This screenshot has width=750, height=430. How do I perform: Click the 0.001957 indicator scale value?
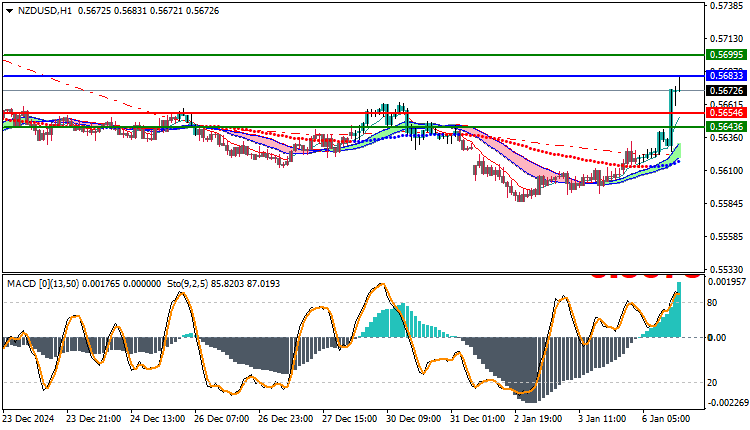(727, 282)
